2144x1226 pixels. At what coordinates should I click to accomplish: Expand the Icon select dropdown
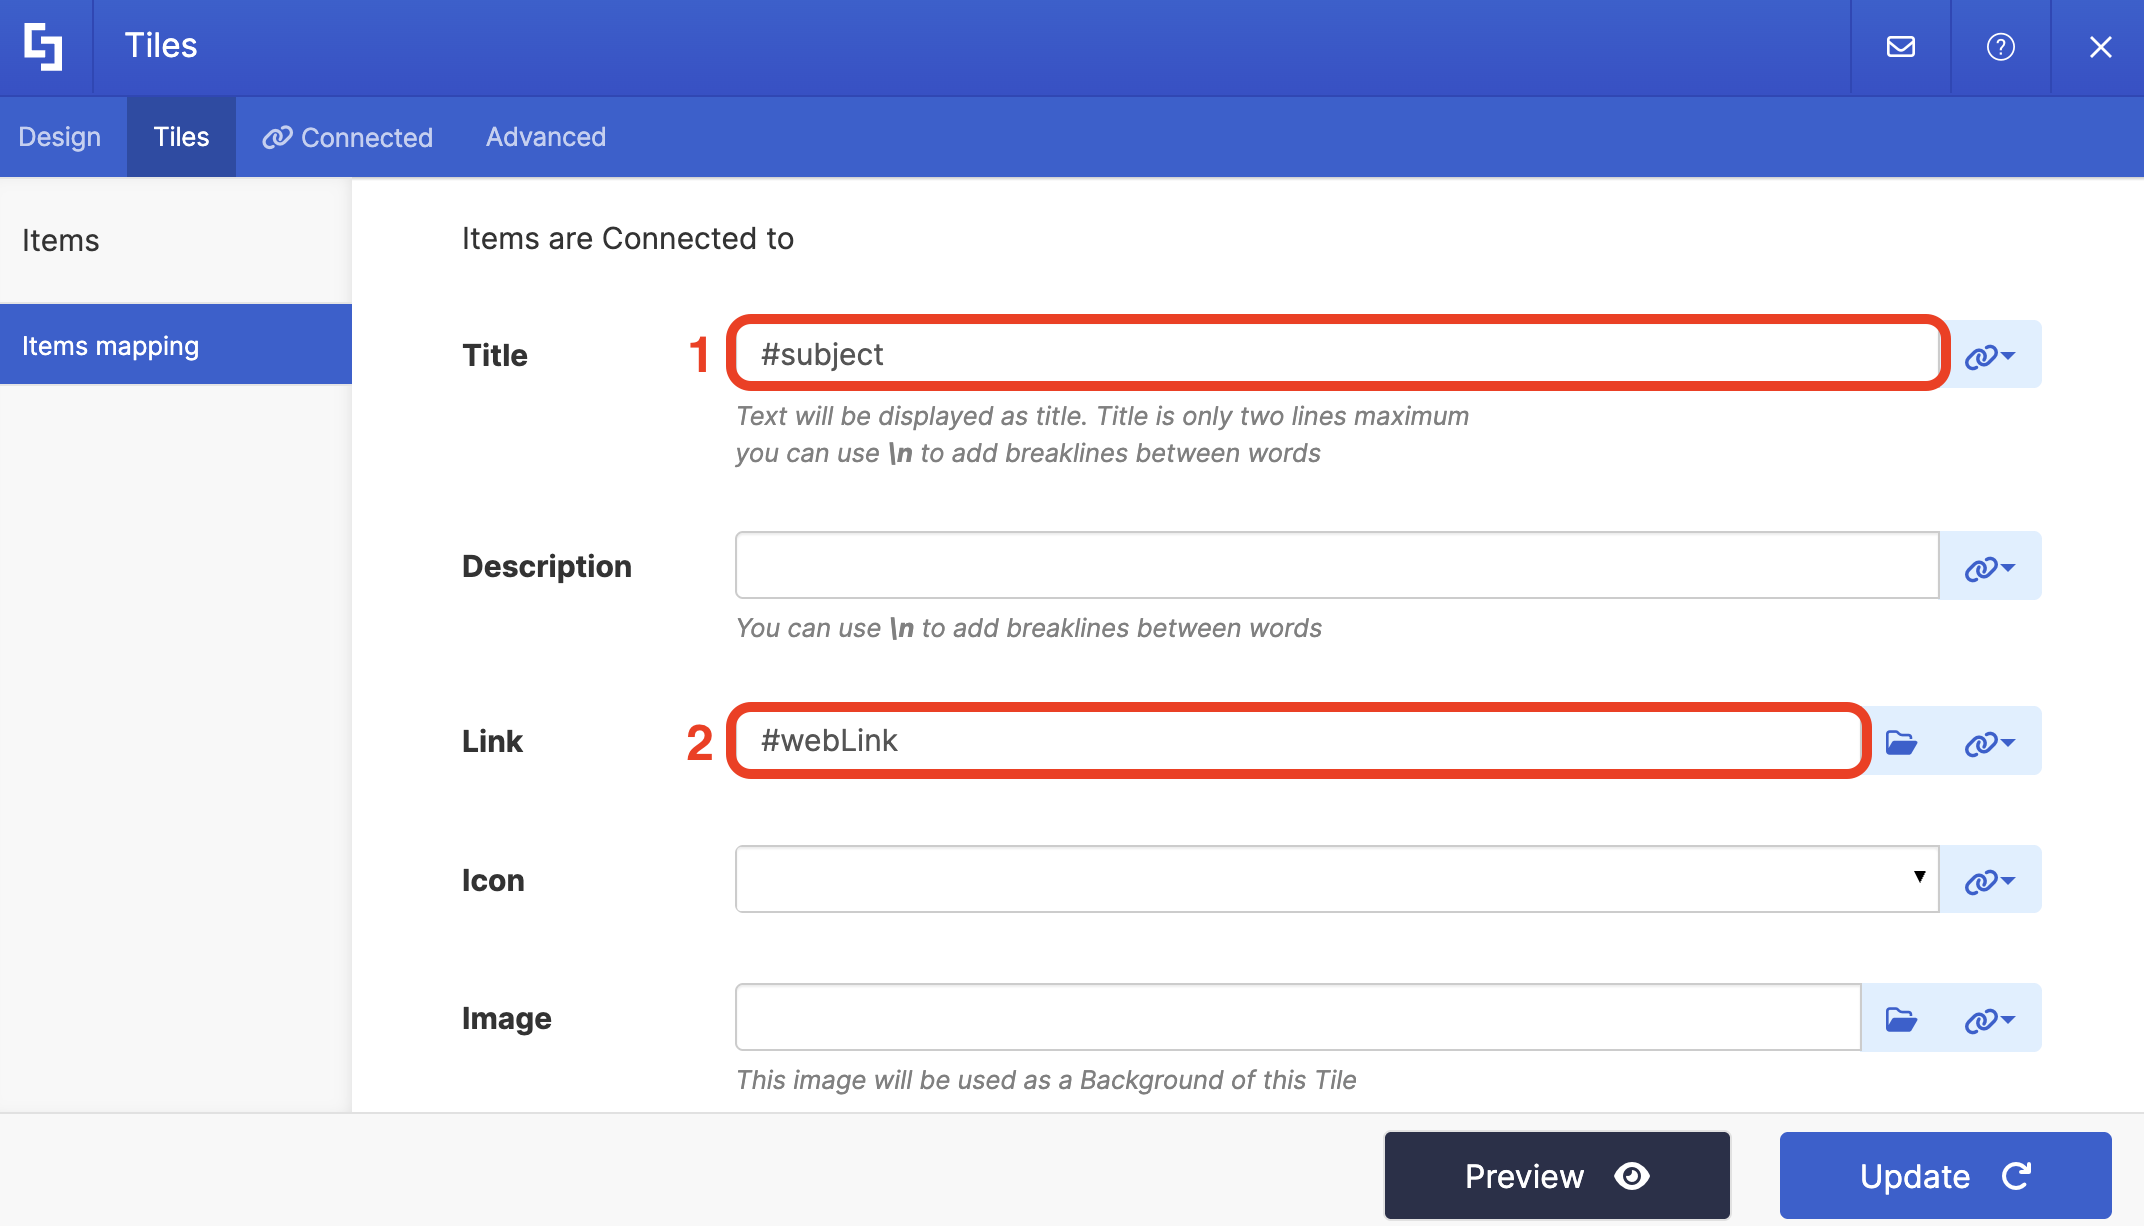coord(1337,879)
